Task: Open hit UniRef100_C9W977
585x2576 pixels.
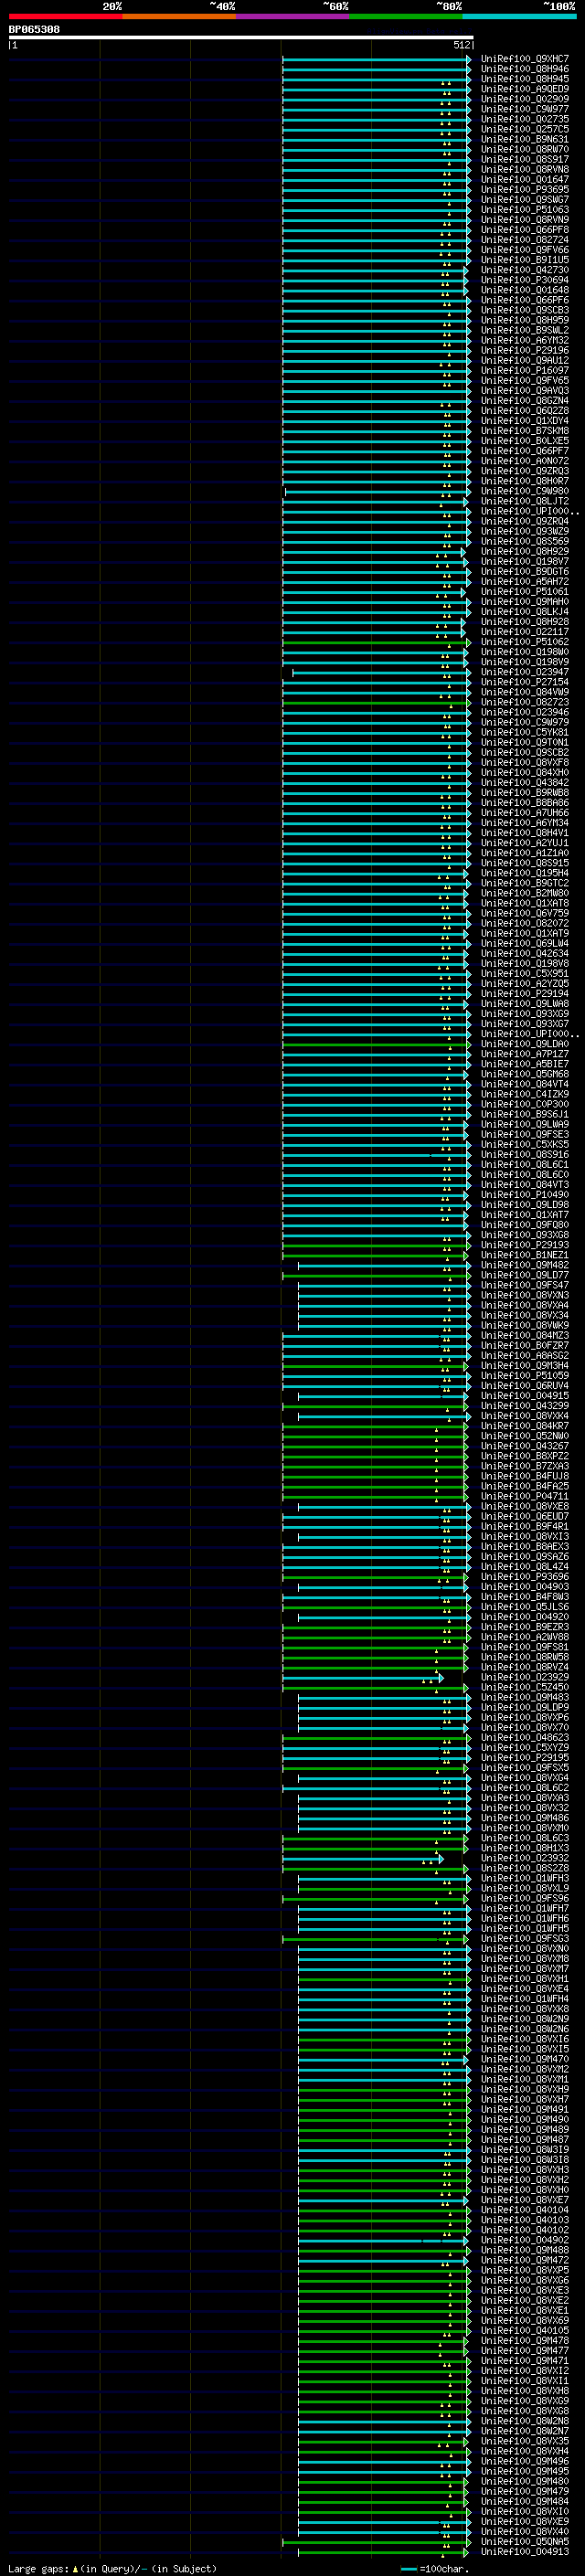Action: tap(525, 109)
